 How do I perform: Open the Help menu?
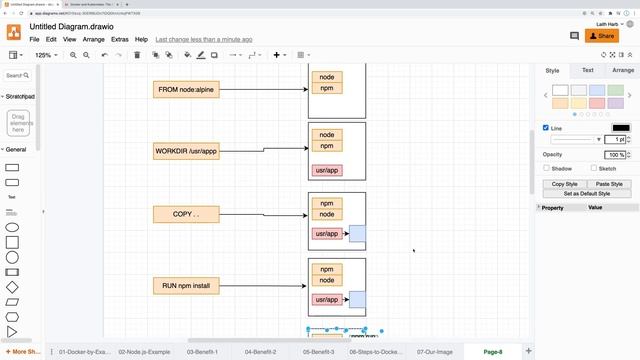click(141, 40)
